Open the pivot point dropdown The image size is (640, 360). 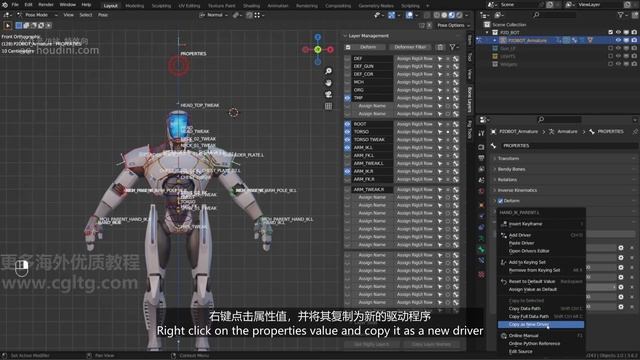point(237,15)
